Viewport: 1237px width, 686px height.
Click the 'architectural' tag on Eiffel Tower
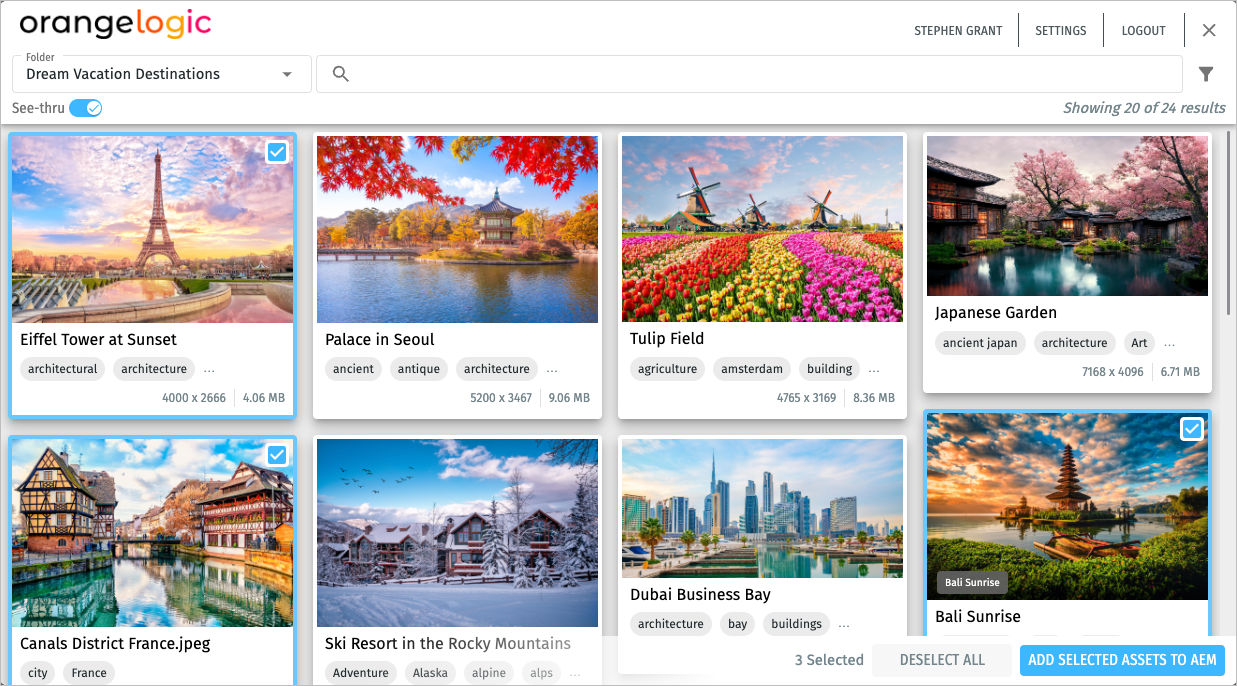(63, 369)
